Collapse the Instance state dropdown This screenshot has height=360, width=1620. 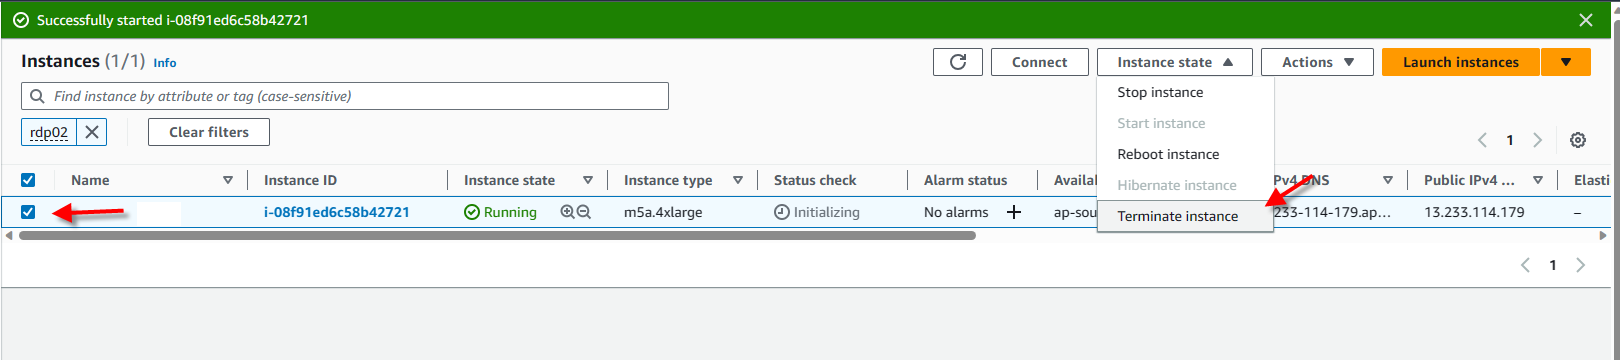[x=1175, y=62]
